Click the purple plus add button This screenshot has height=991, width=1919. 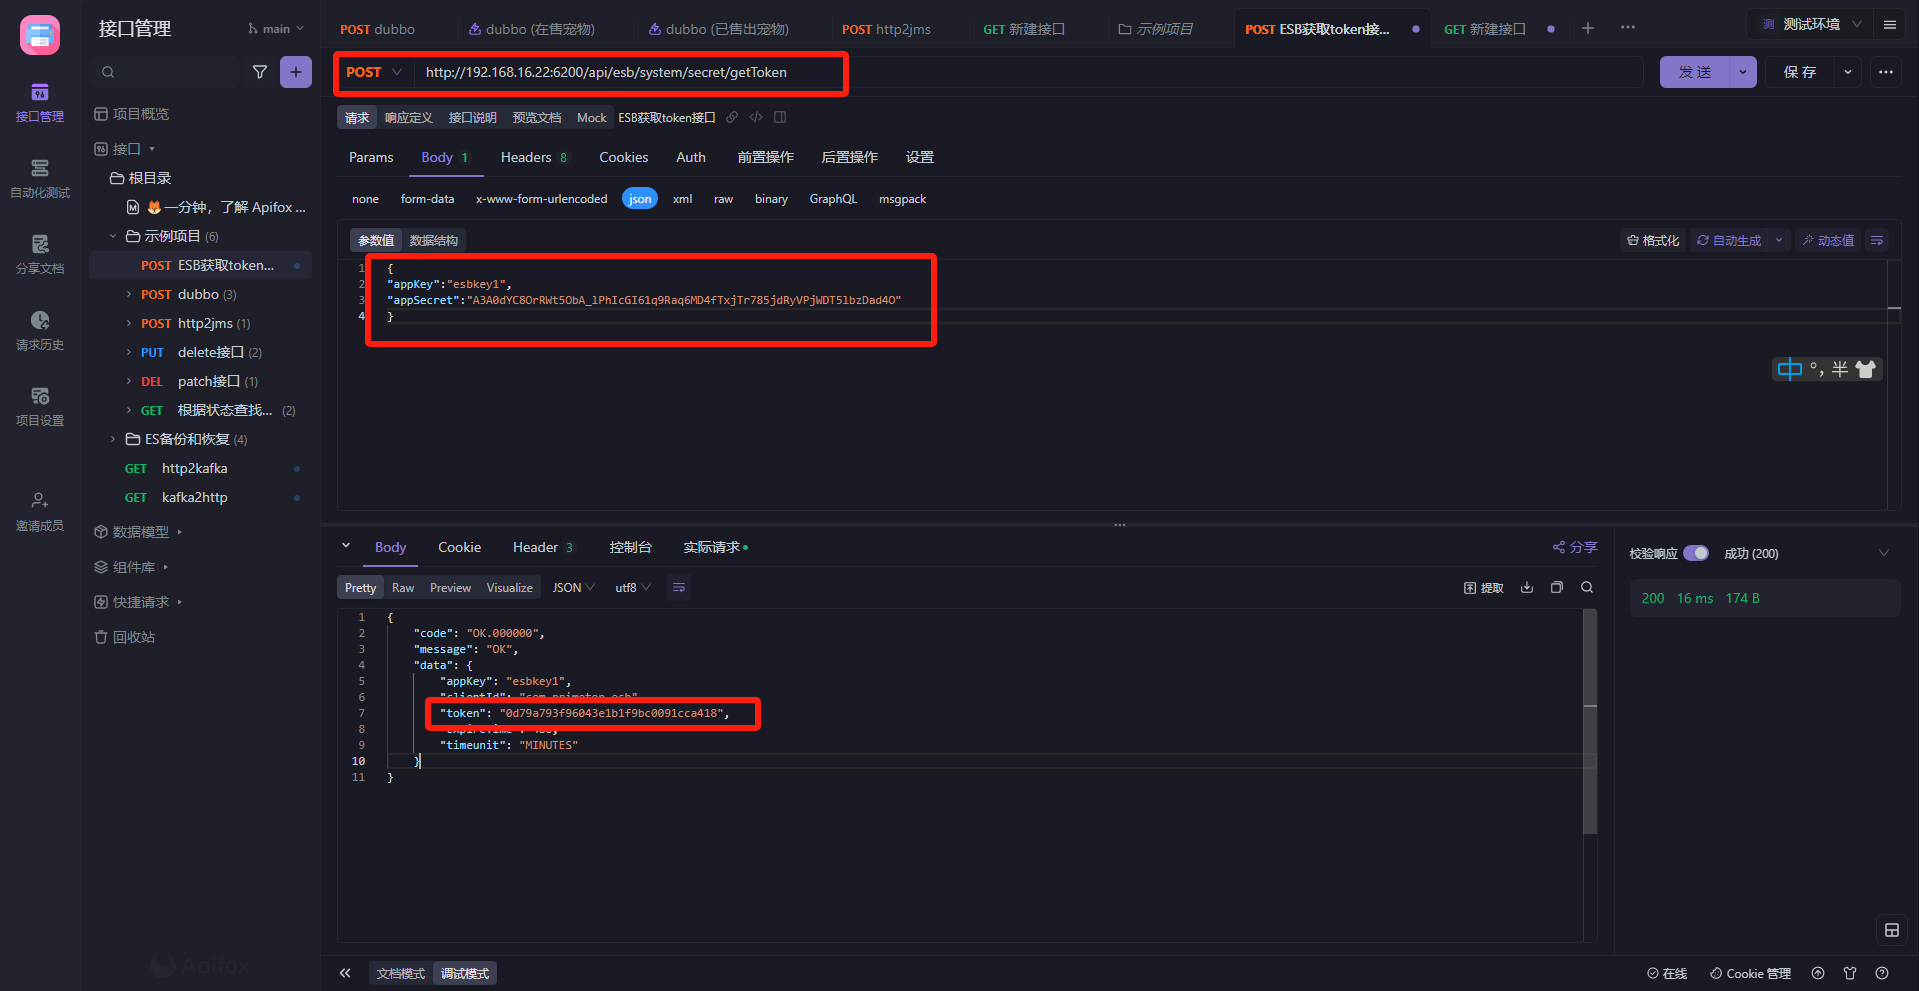pyautogui.click(x=296, y=72)
